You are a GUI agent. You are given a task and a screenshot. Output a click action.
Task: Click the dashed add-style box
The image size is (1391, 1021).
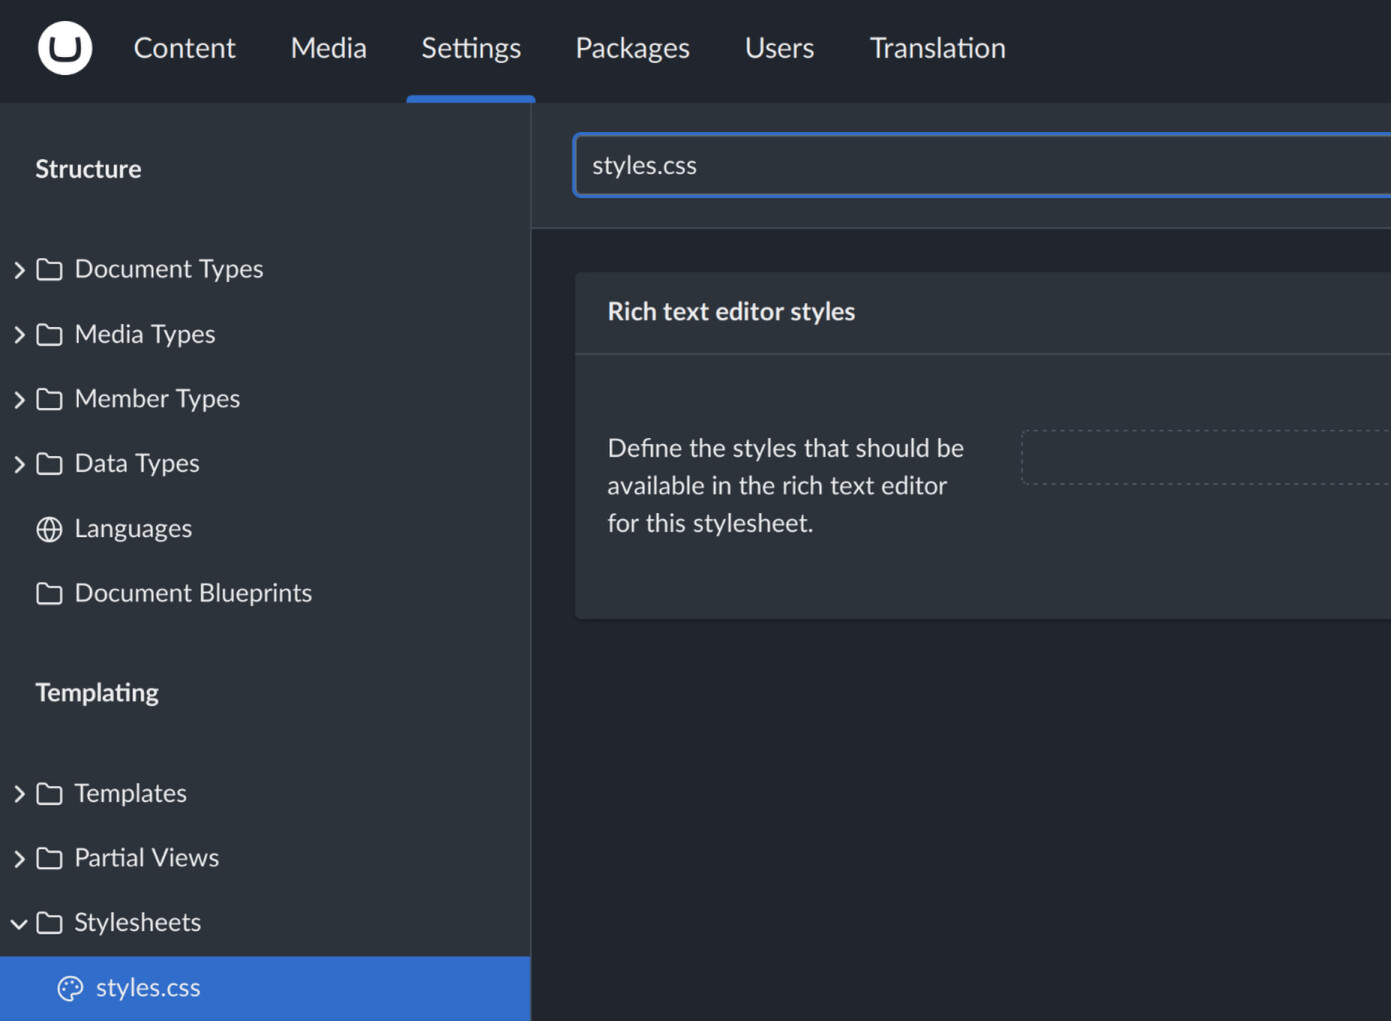1205,458
